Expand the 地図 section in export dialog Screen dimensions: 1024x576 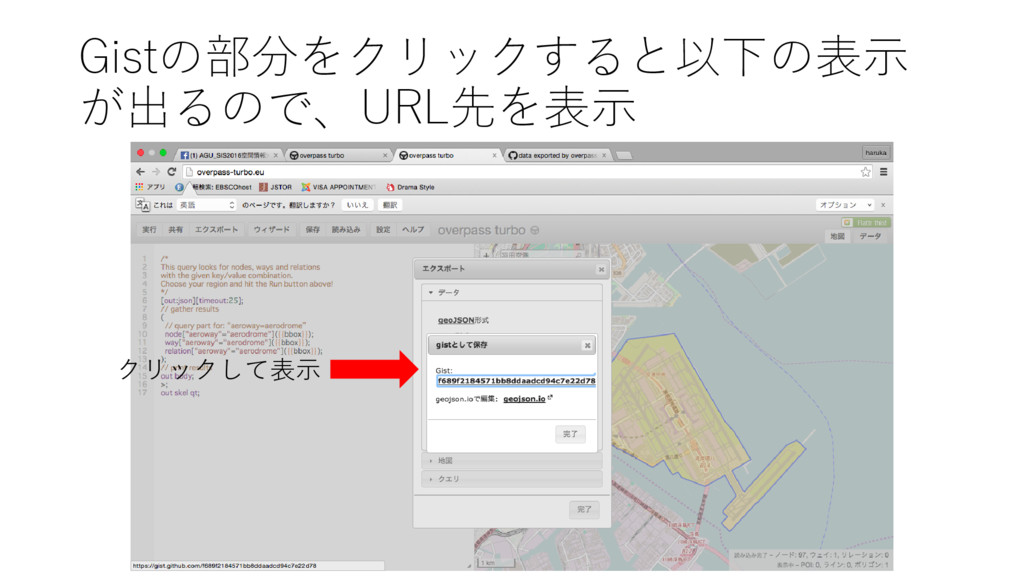click(x=511, y=461)
